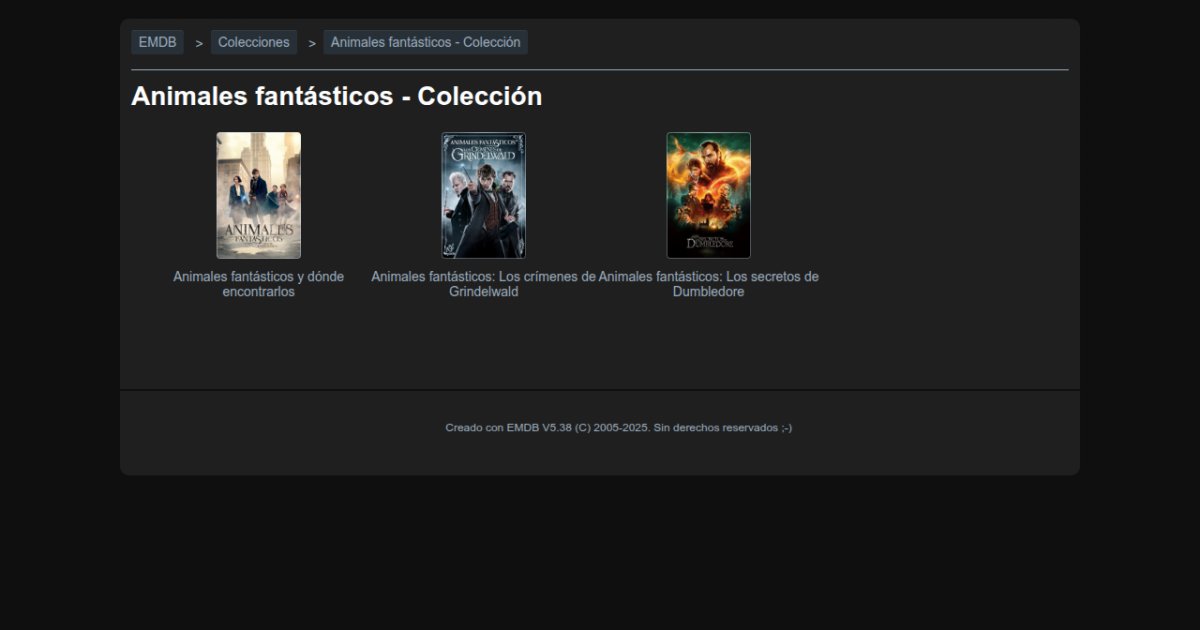Open the Colecciones breadcrumb
This screenshot has height=630, width=1200.
click(254, 42)
